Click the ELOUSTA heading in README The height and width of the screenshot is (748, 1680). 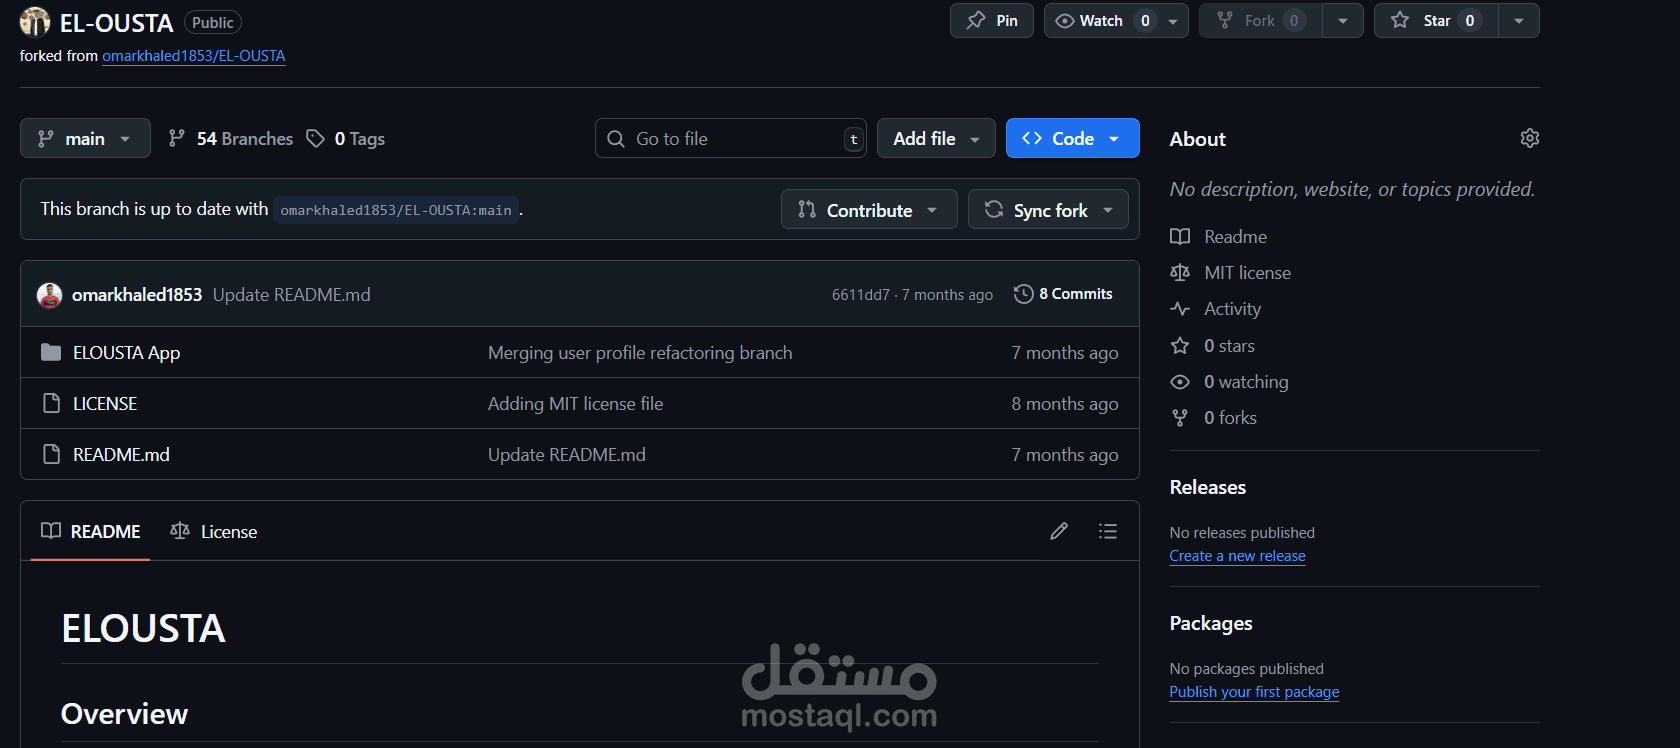coord(144,628)
